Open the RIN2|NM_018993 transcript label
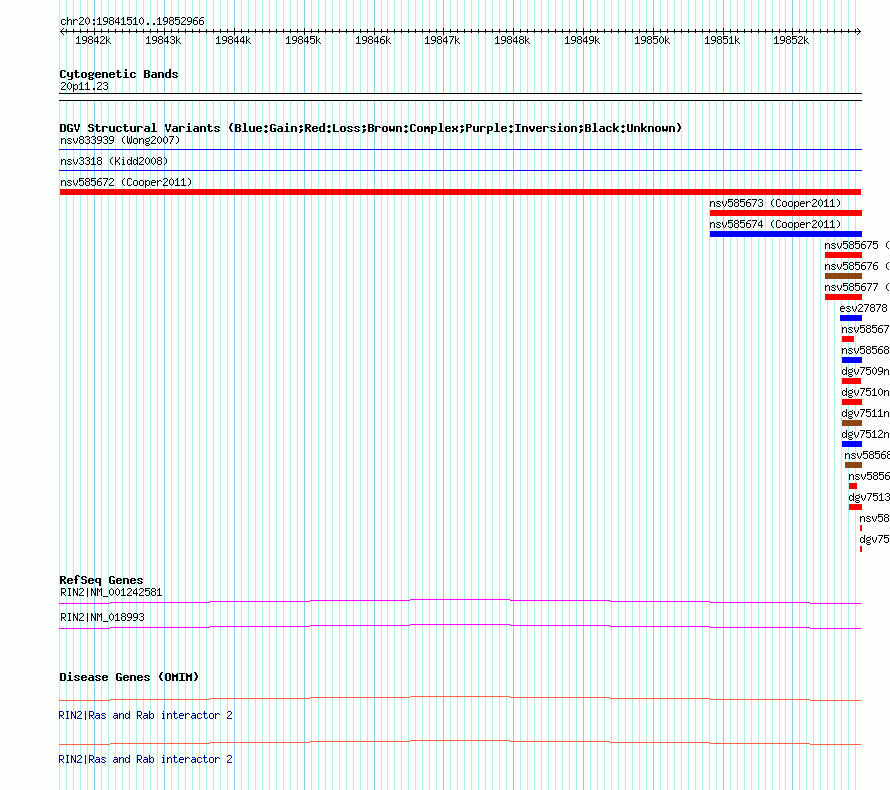Viewport: 890px width, 790px height. 102,617
